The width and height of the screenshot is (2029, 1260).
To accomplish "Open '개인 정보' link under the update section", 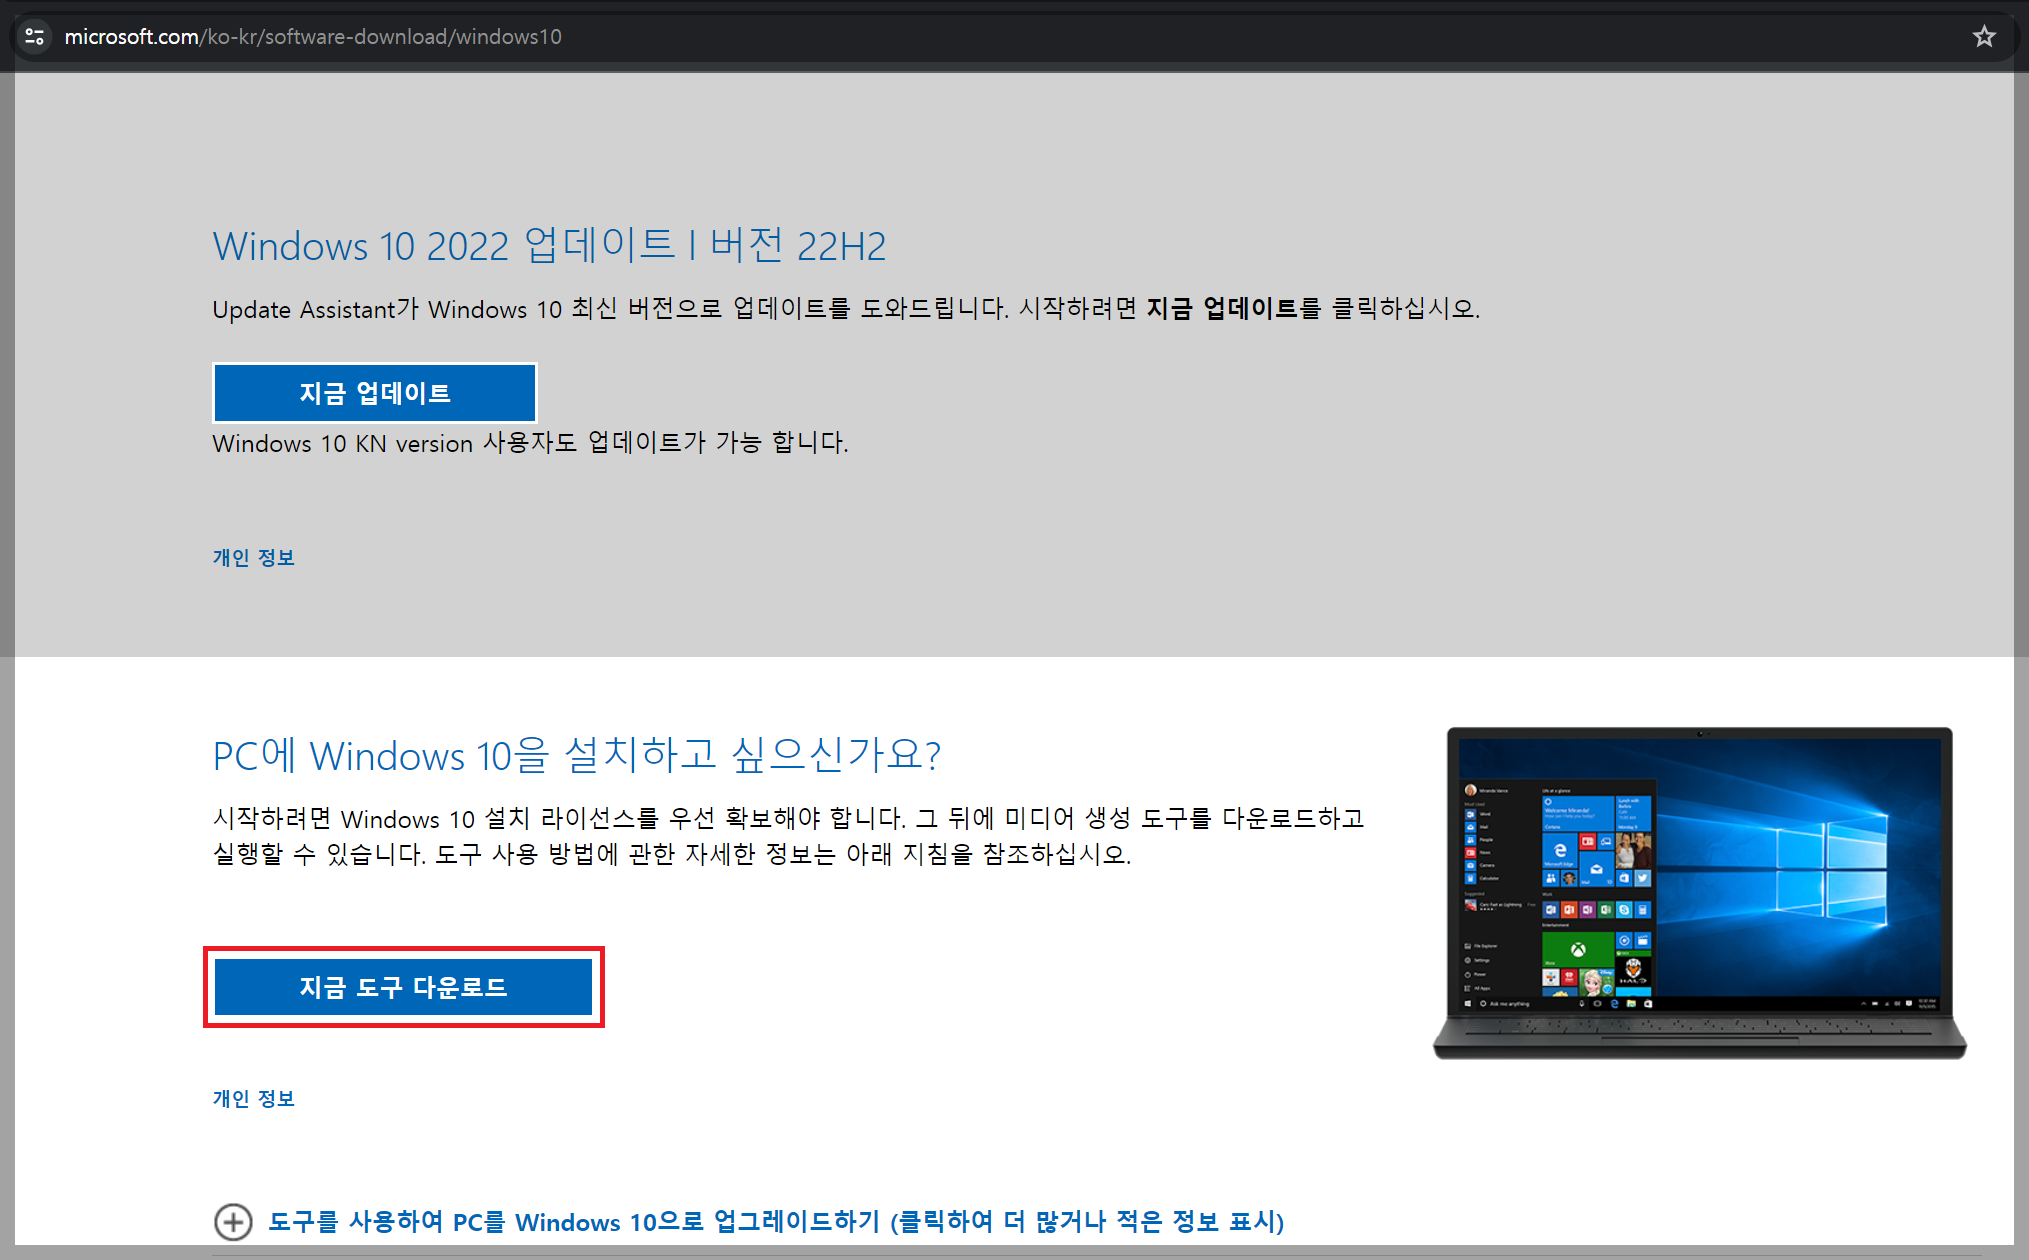I will 253,558.
